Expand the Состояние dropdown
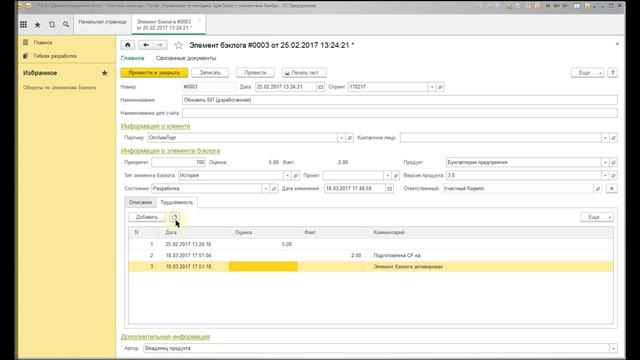This screenshot has height=360, width=640. click(x=266, y=189)
